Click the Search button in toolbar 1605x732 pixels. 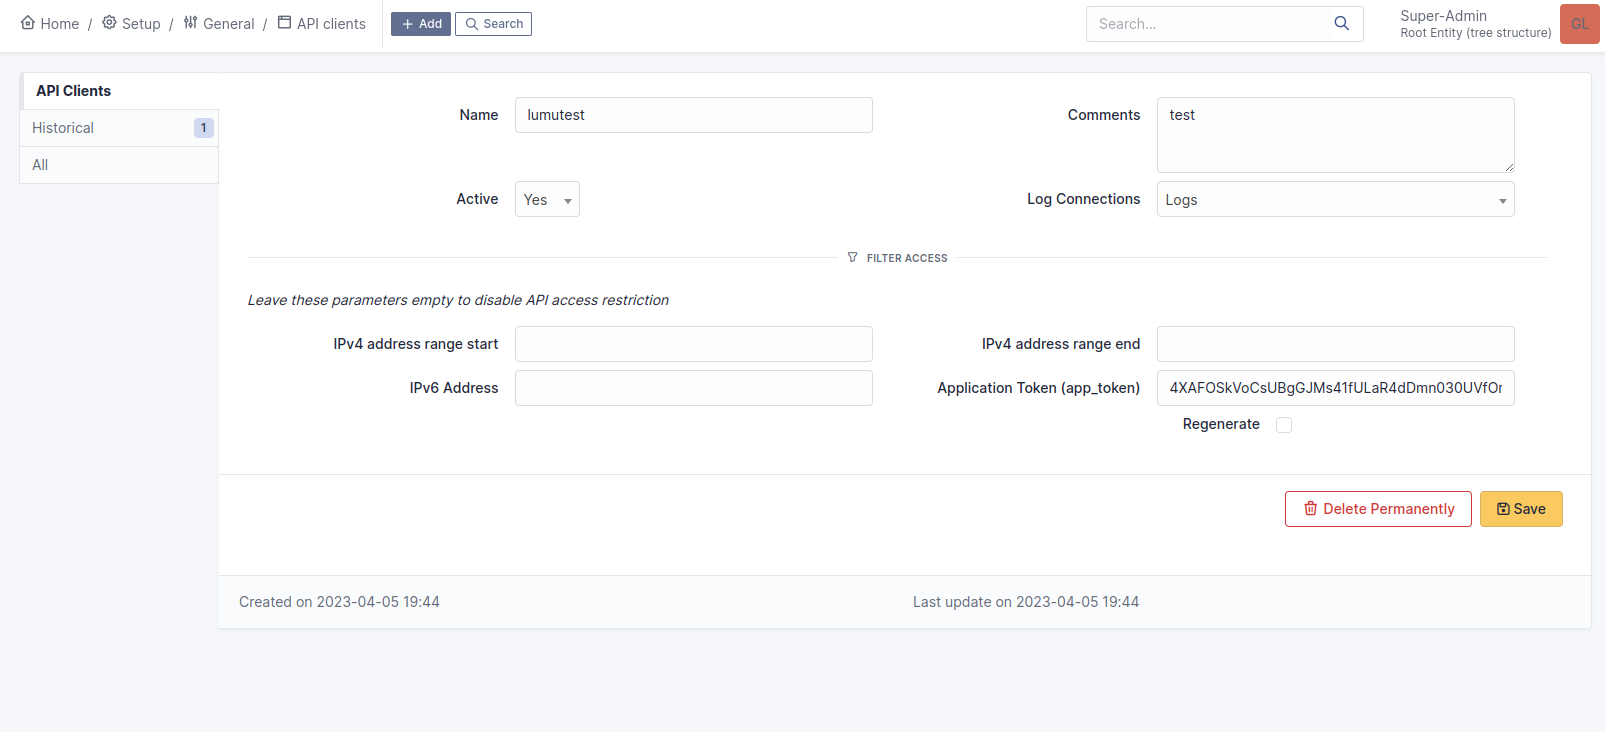click(493, 24)
